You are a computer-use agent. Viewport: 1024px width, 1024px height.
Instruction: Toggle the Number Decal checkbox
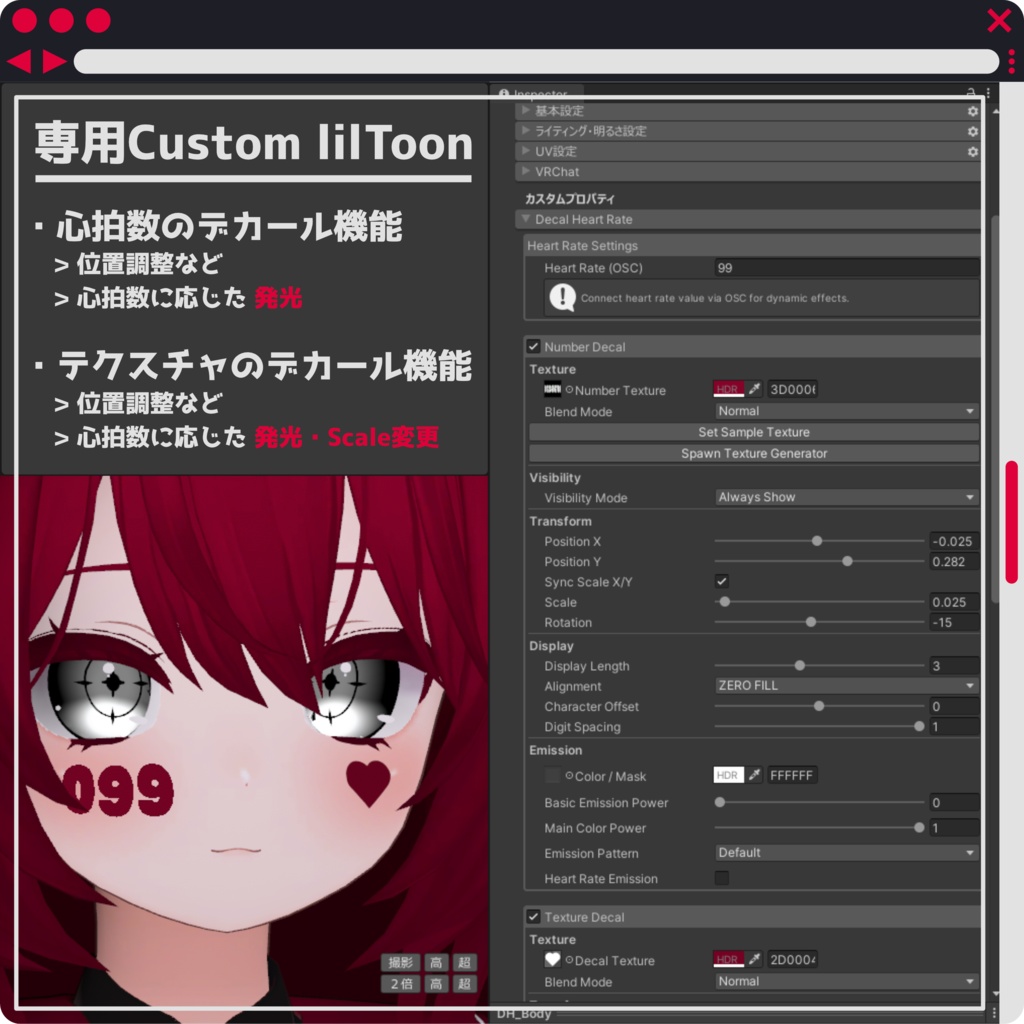point(534,346)
